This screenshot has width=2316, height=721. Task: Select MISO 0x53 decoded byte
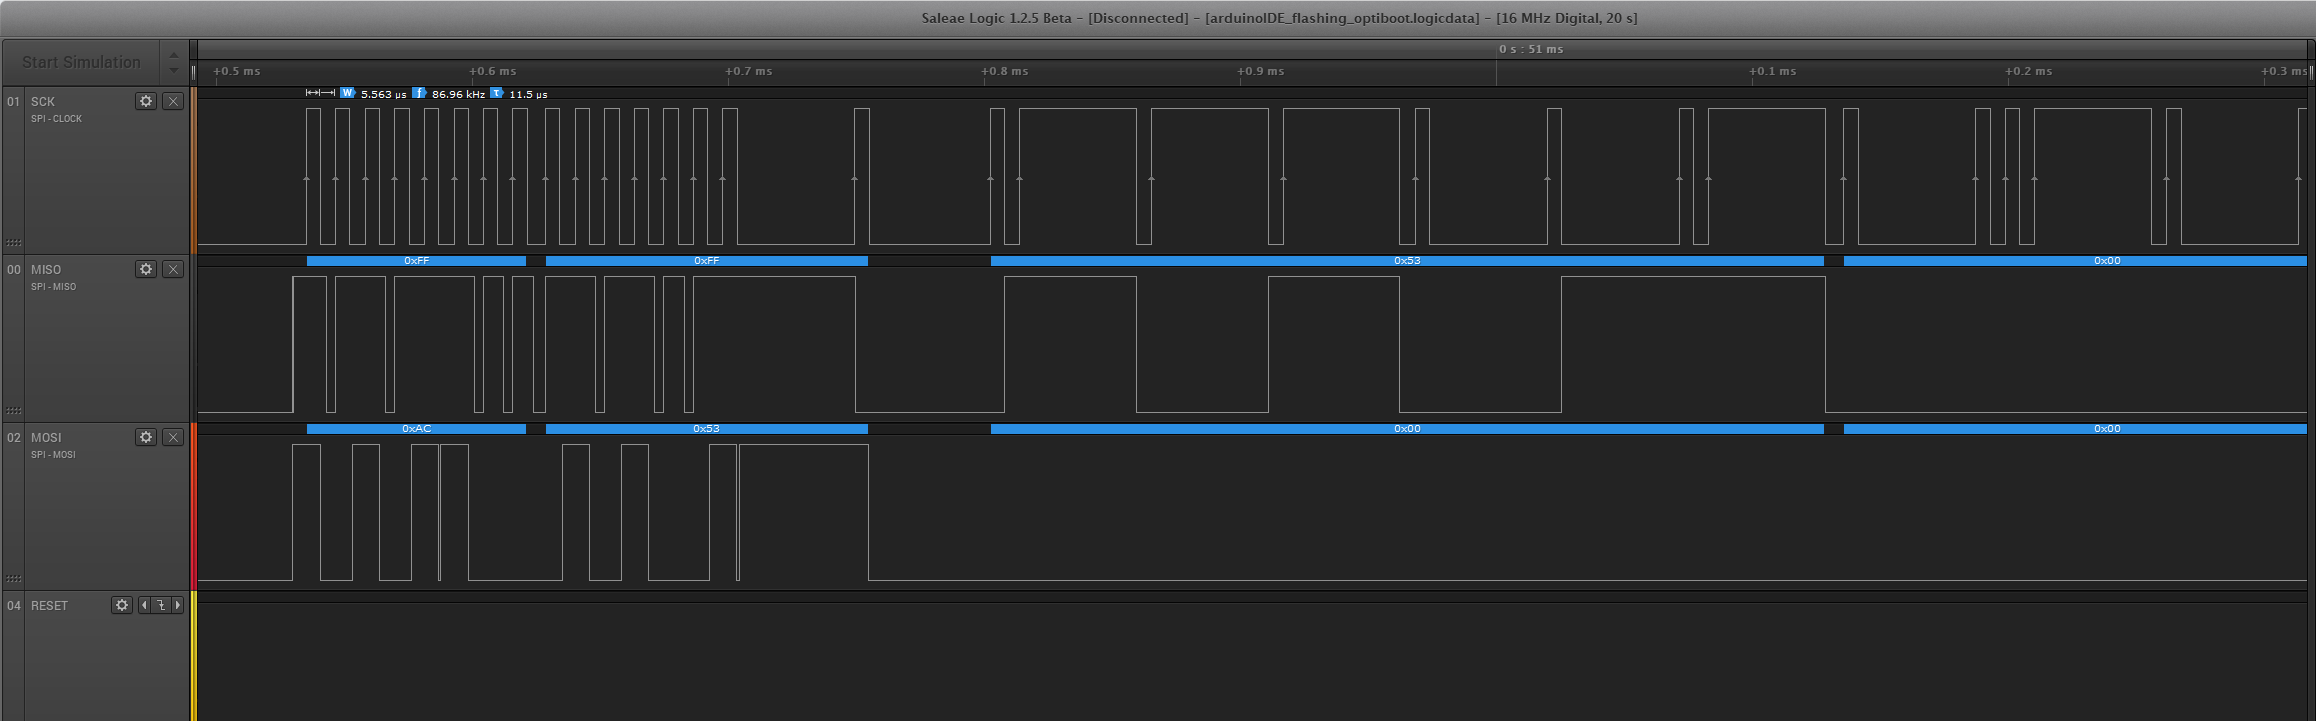[1407, 261]
